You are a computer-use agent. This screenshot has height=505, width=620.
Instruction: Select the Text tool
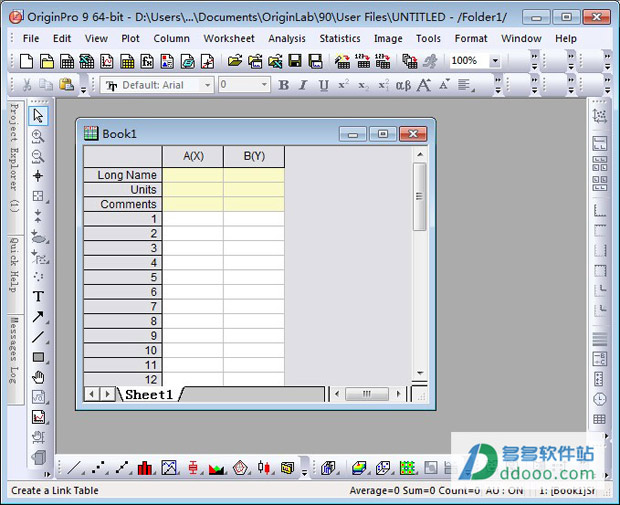[38, 296]
